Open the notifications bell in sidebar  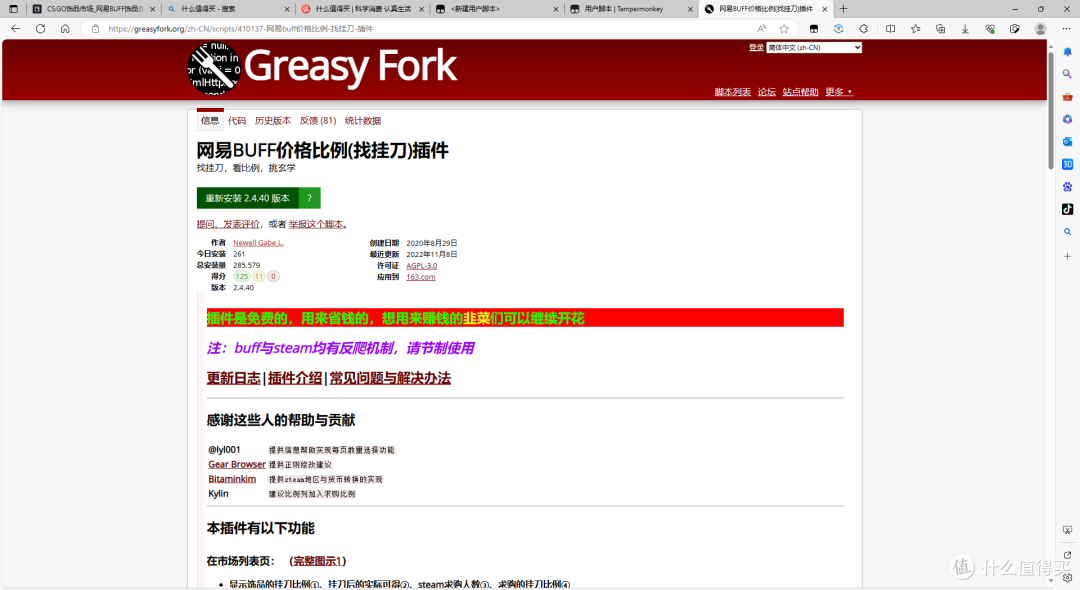click(x=1067, y=52)
